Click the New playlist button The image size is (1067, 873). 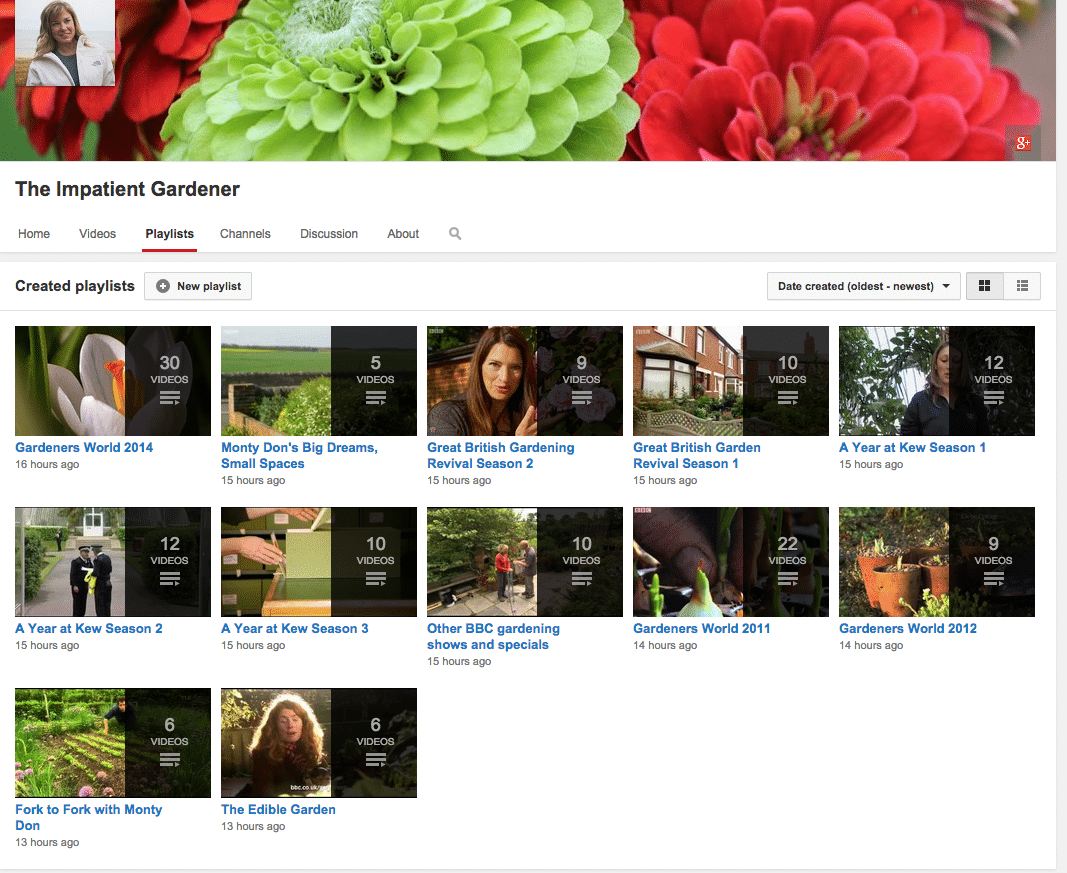coord(198,286)
